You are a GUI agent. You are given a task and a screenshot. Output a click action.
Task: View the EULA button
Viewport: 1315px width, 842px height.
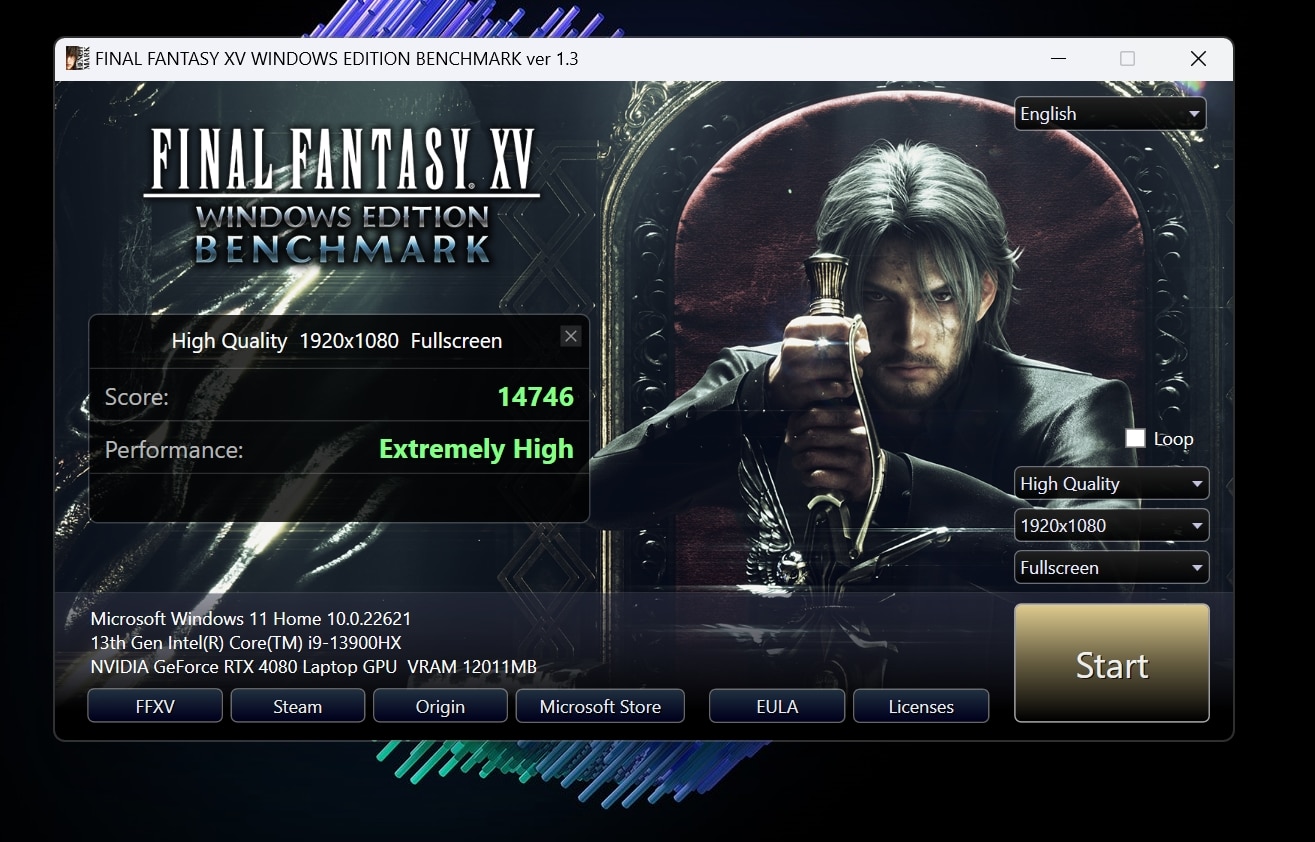777,706
